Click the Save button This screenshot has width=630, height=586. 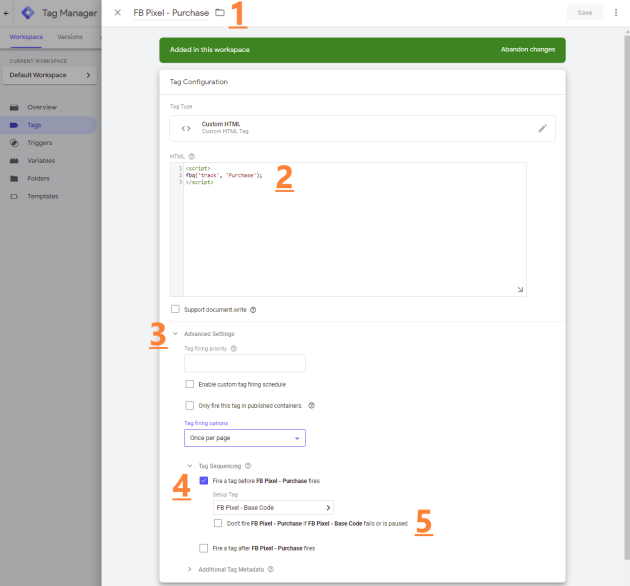click(585, 13)
